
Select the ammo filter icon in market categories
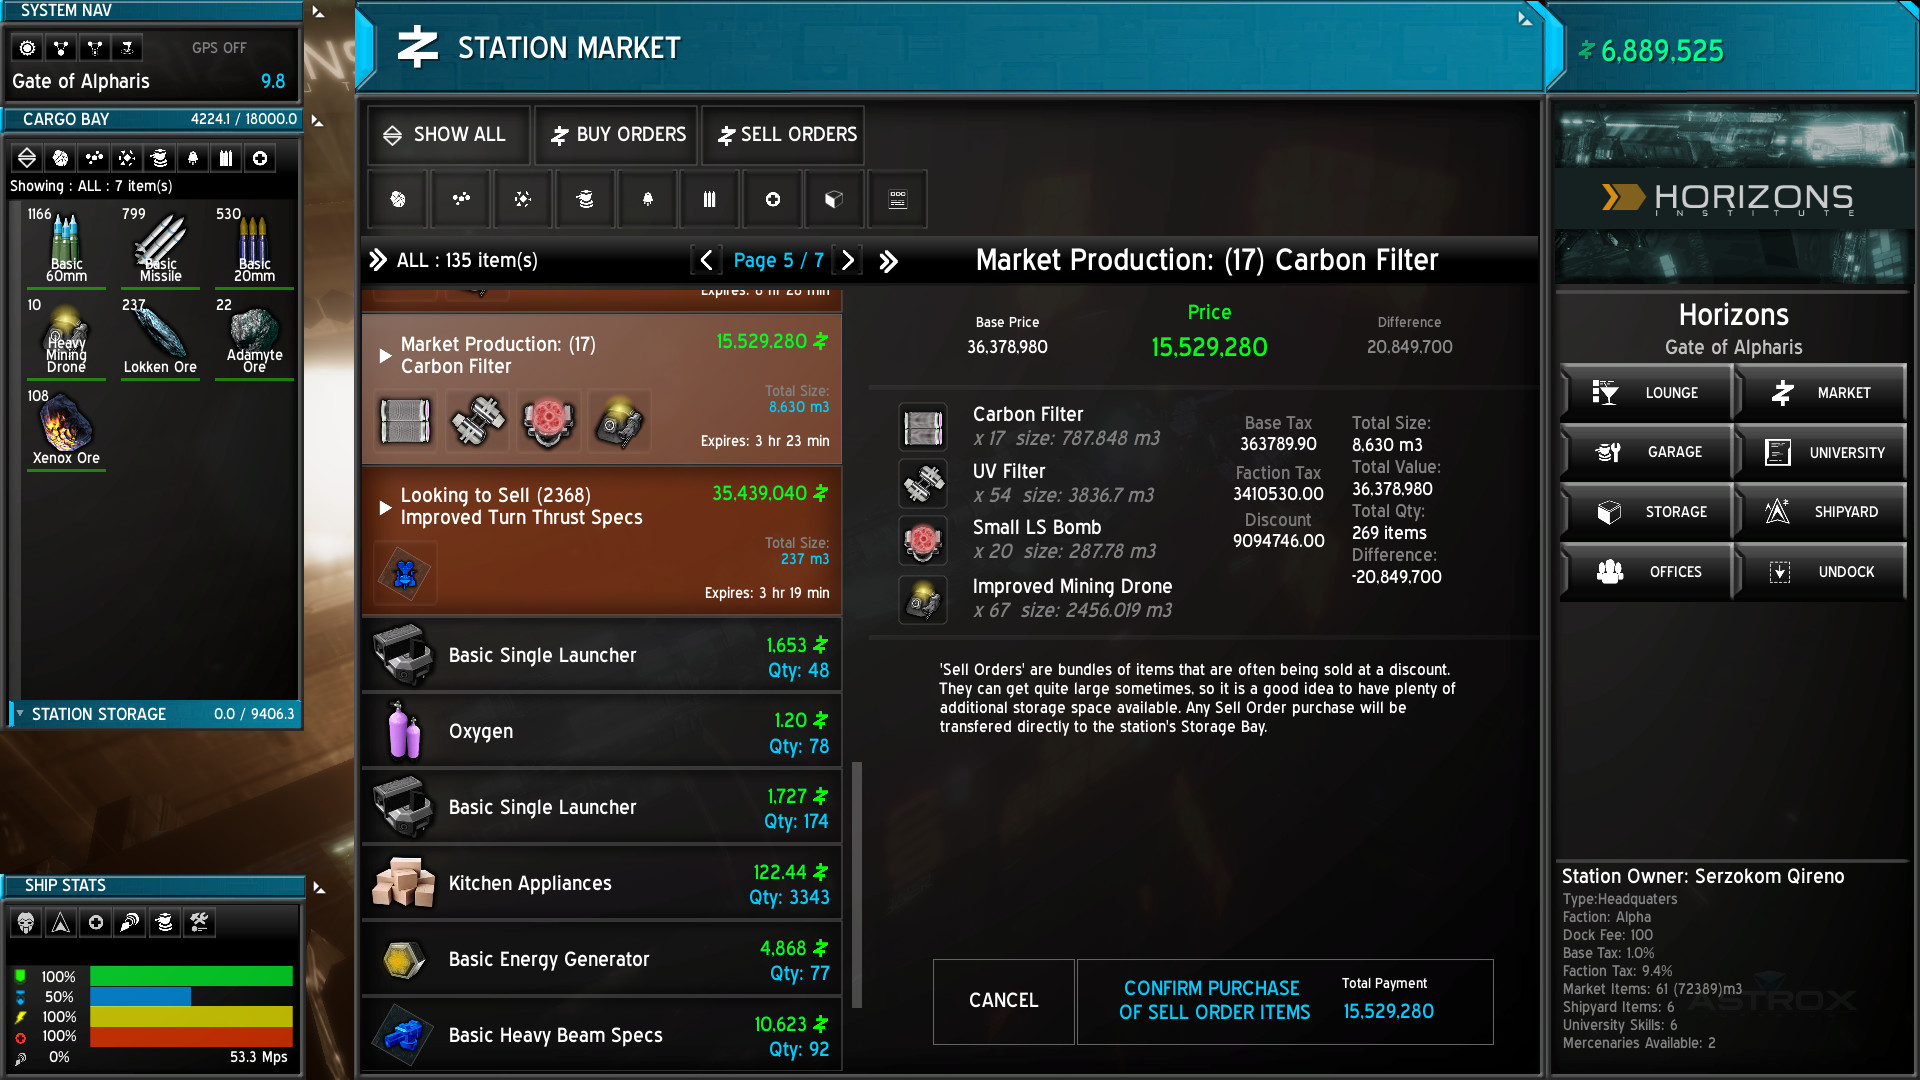709,199
